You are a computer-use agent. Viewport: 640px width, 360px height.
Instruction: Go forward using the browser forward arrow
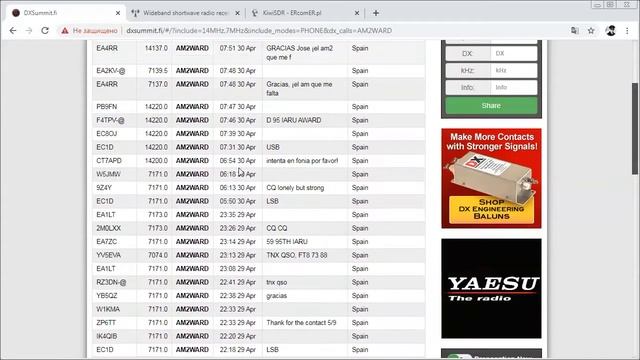click(x=29, y=31)
